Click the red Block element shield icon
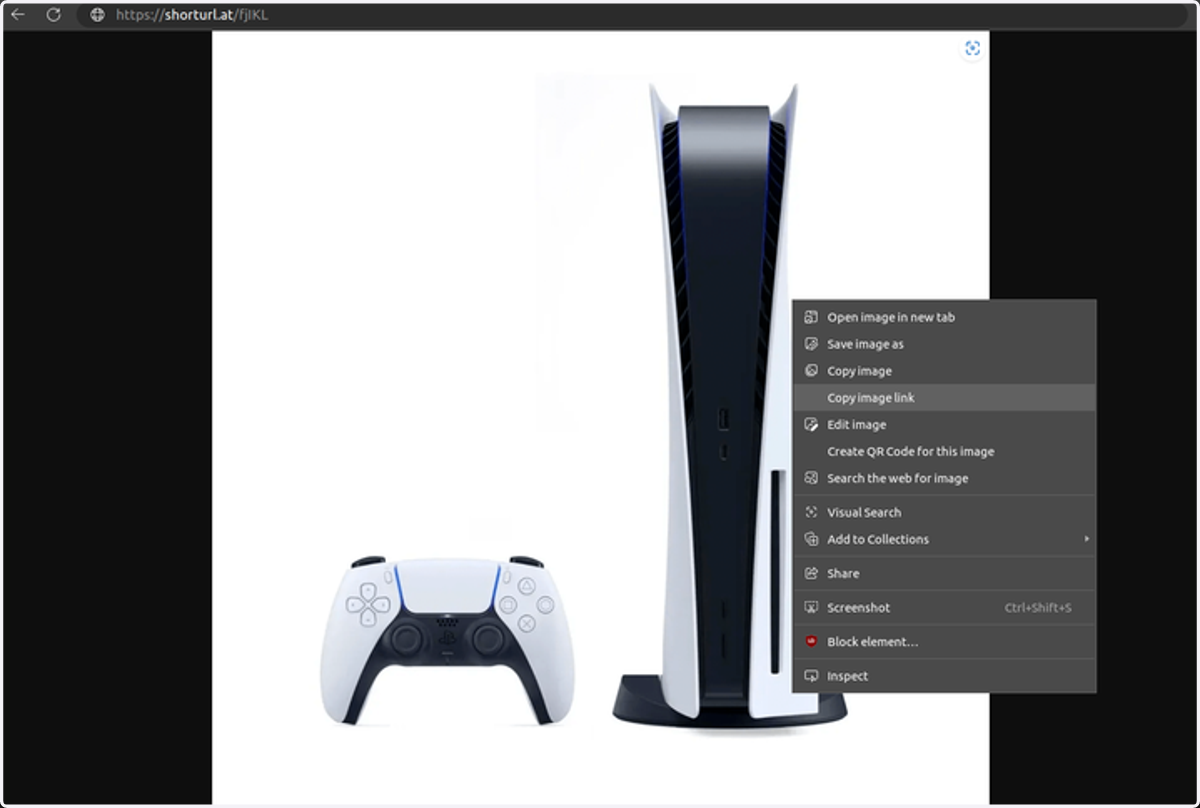 click(x=811, y=641)
